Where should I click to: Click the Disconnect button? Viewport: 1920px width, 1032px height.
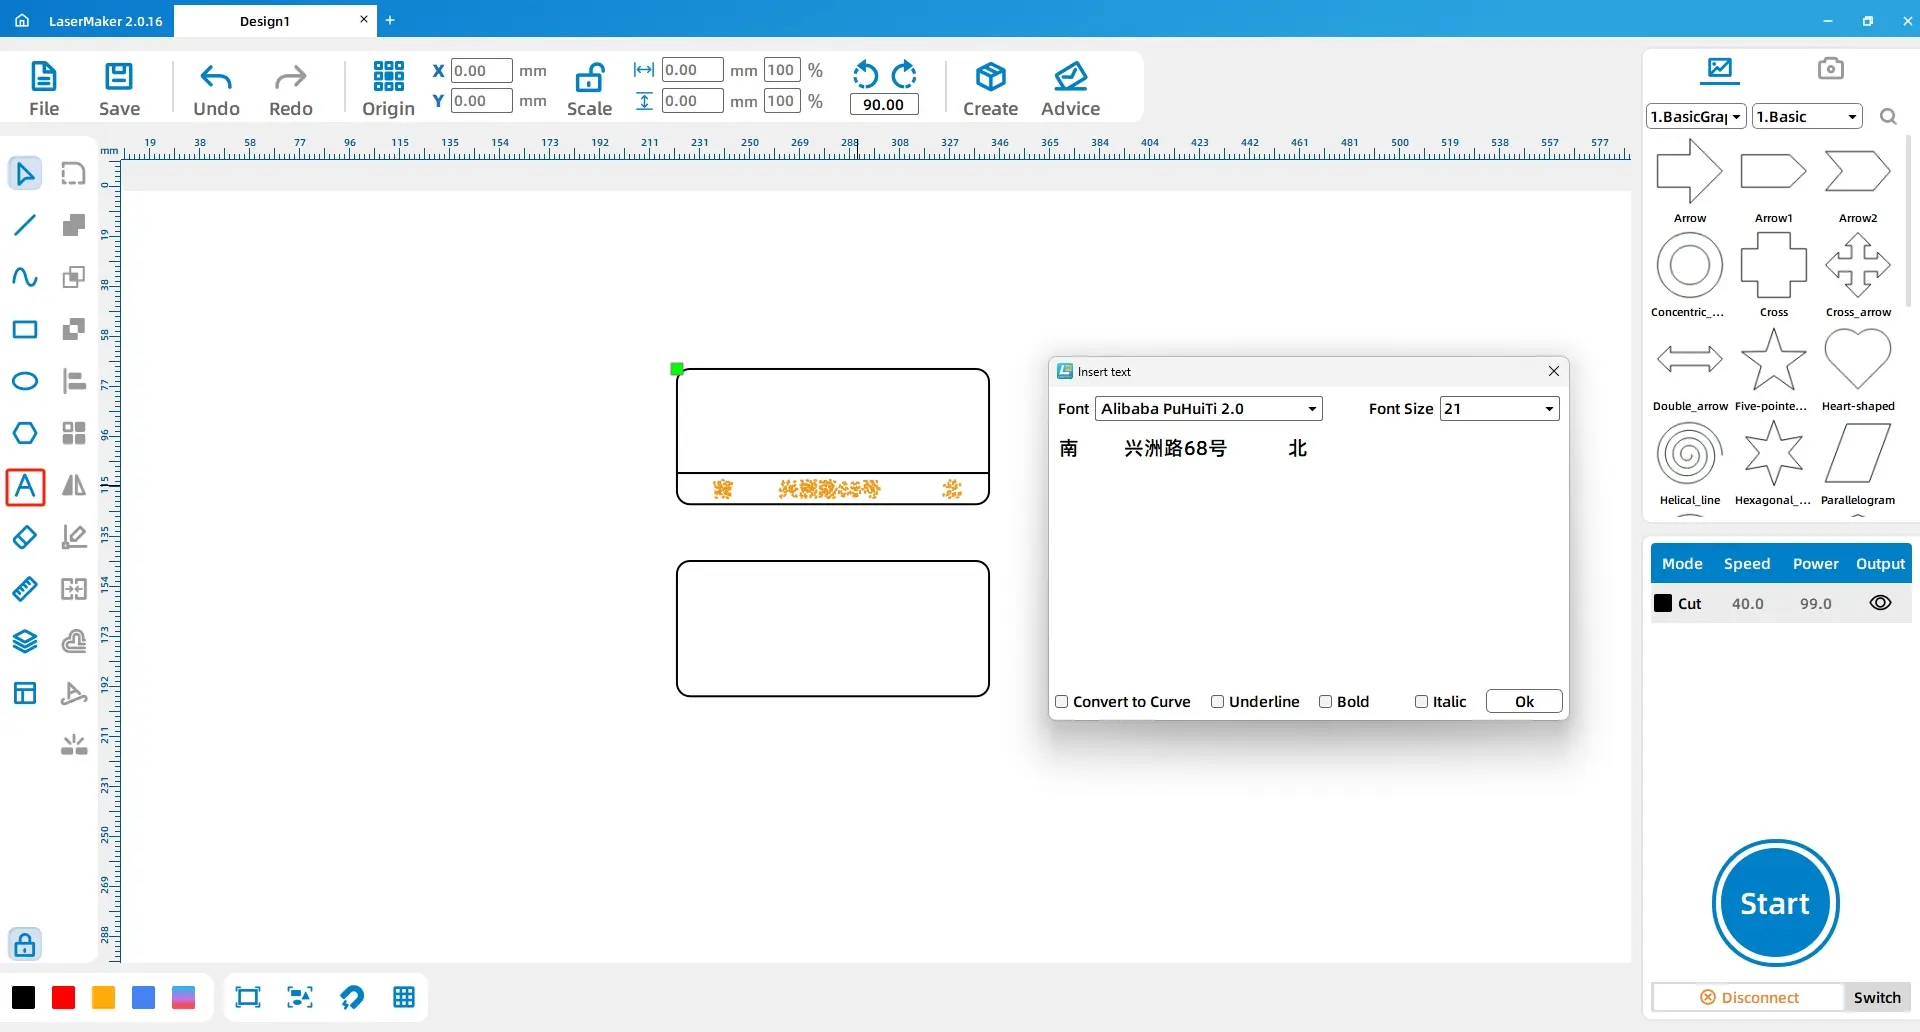pyautogui.click(x=1749, y=997)
